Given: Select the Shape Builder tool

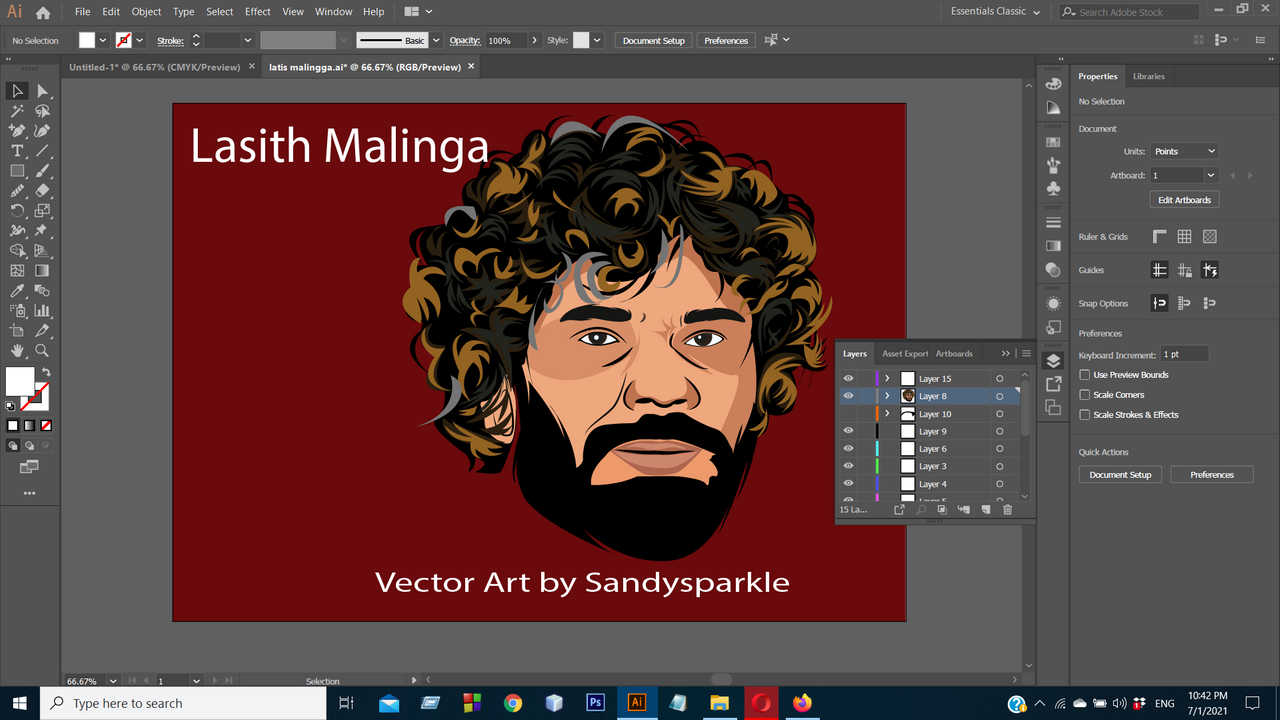Looking at the screenshot, I should click(17, 251).
